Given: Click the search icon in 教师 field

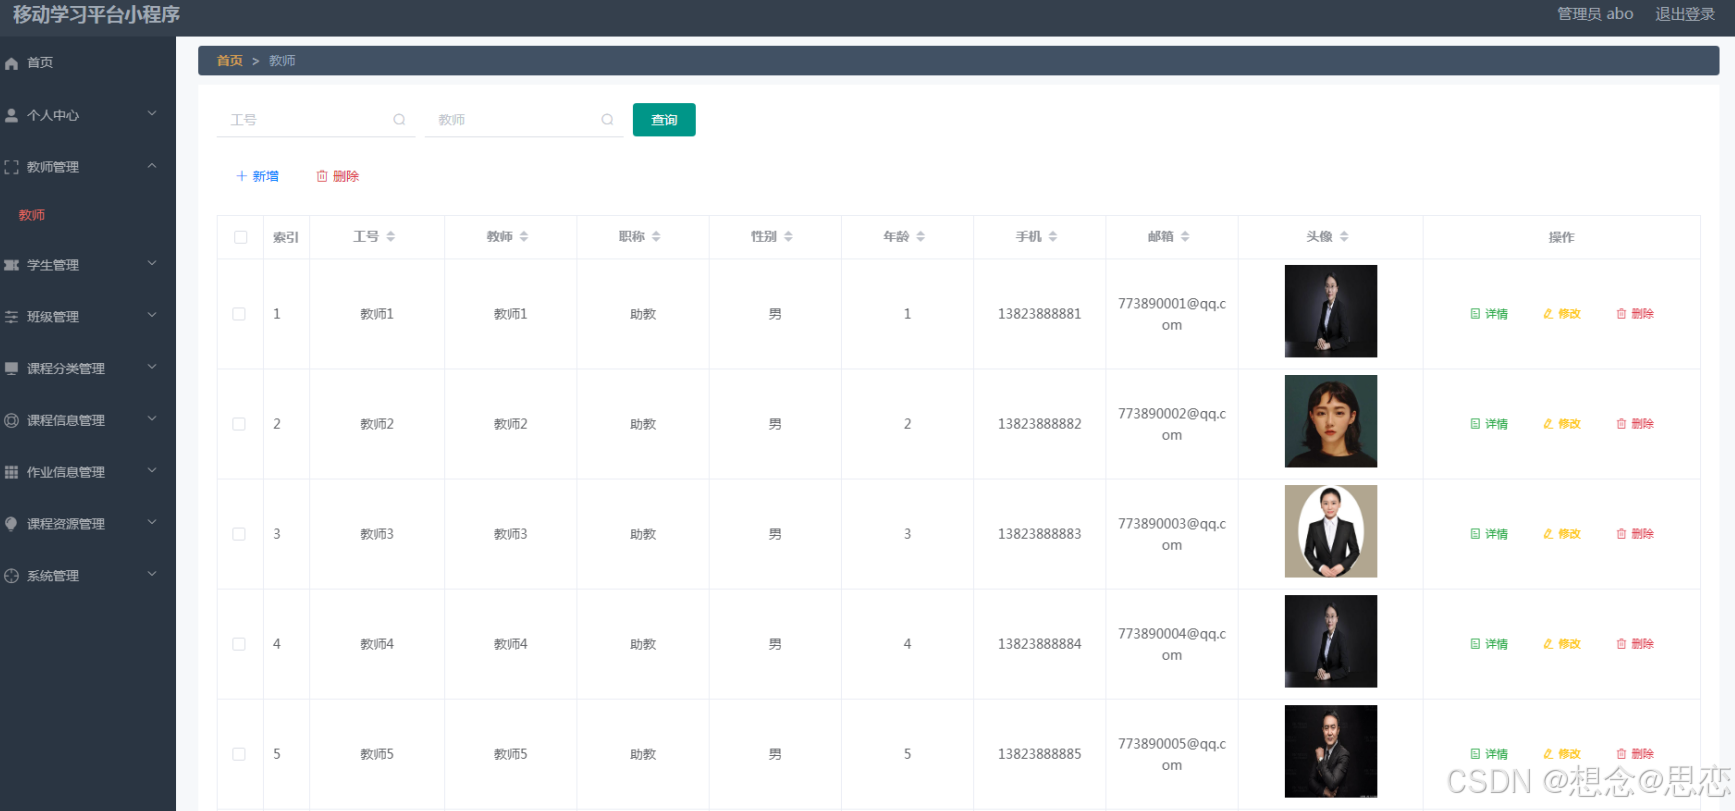Looking at the screenshot, I should pyautogui.click(x=607, y=120).
